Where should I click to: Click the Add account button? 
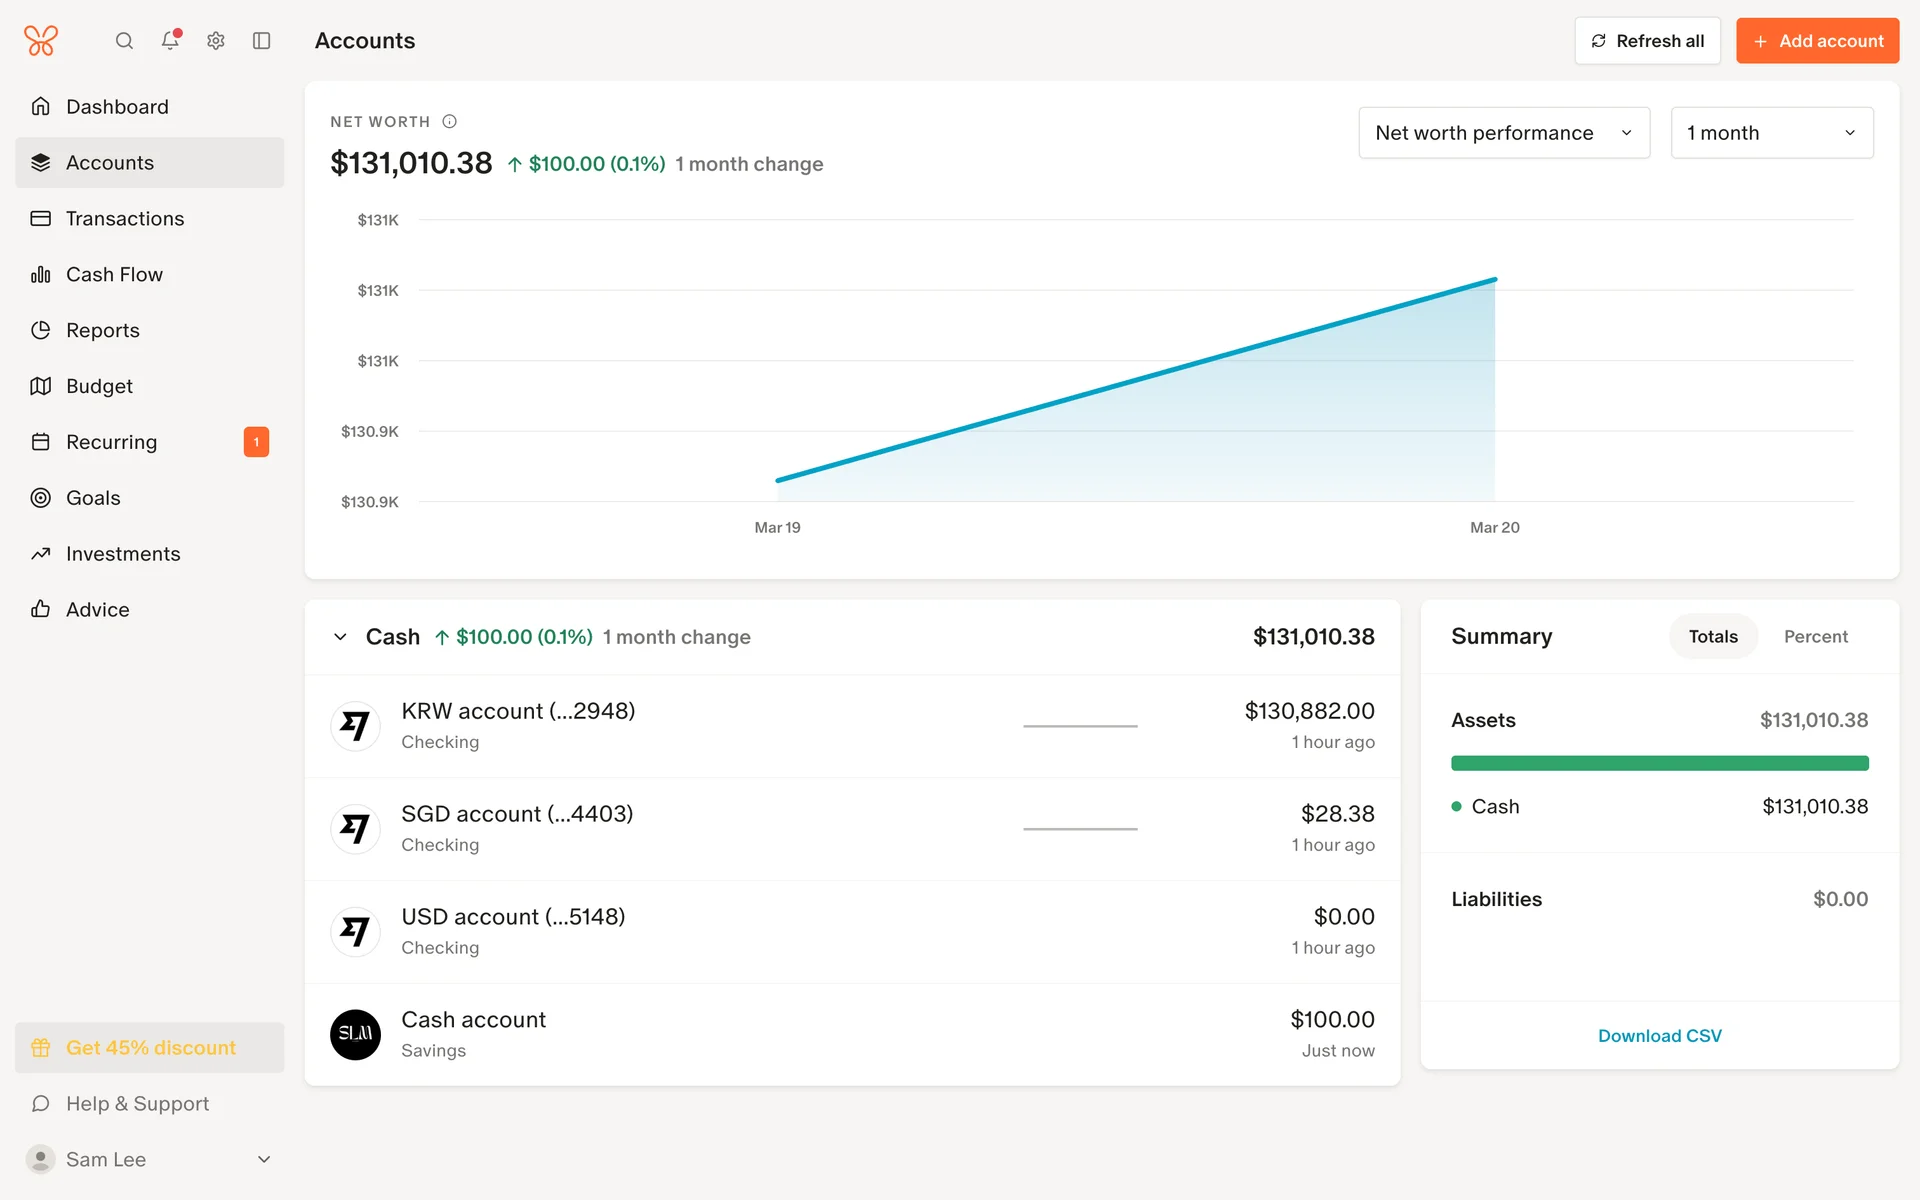[x=1817, y=41]
